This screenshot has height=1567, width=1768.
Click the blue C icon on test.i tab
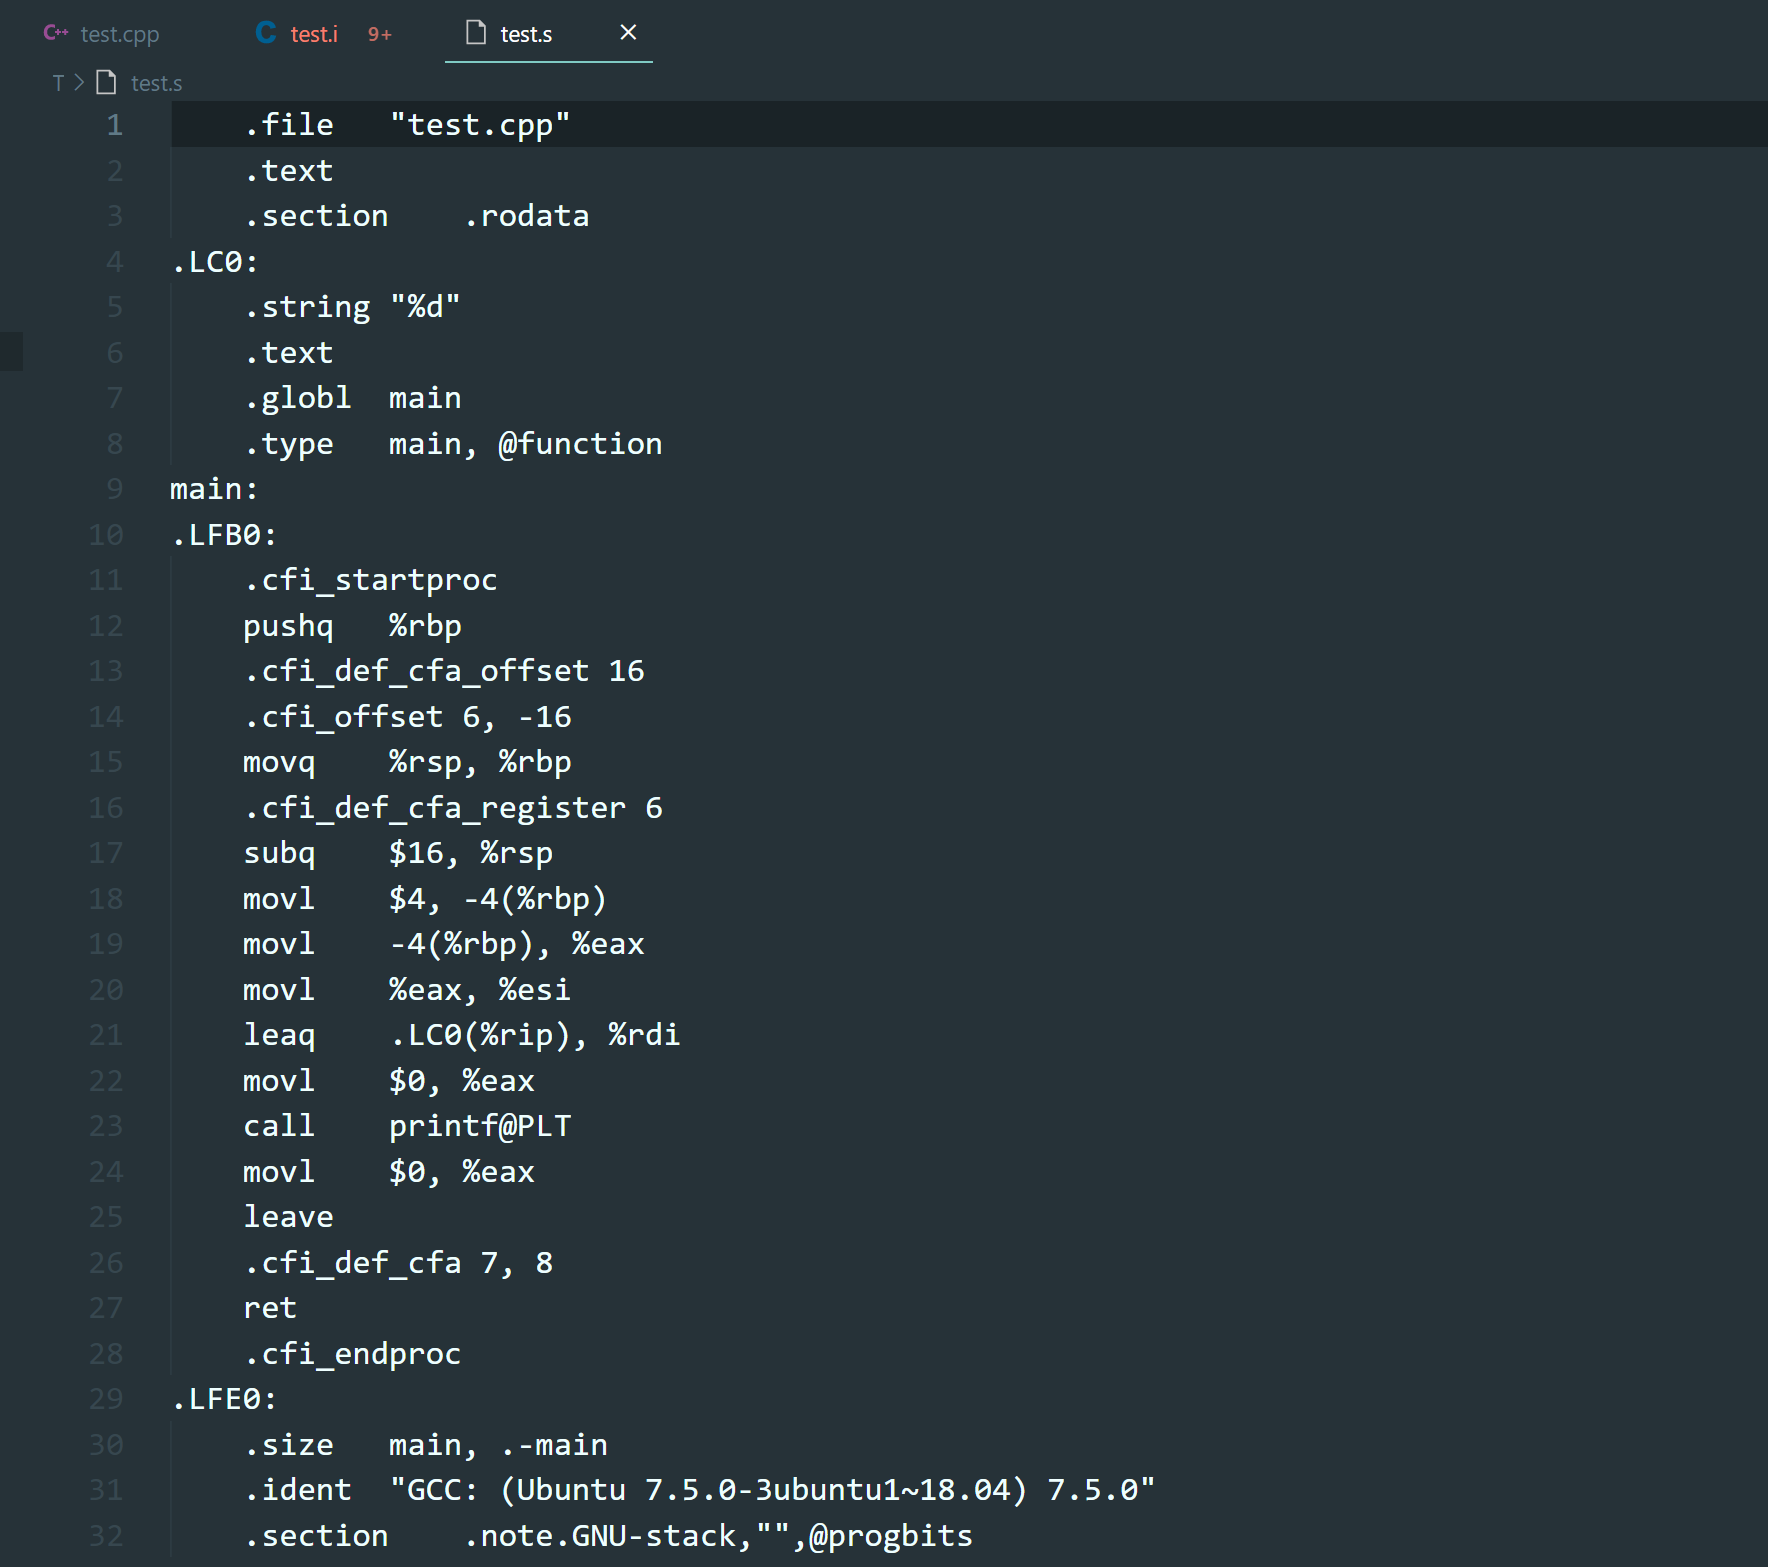[x=266, y=33]
